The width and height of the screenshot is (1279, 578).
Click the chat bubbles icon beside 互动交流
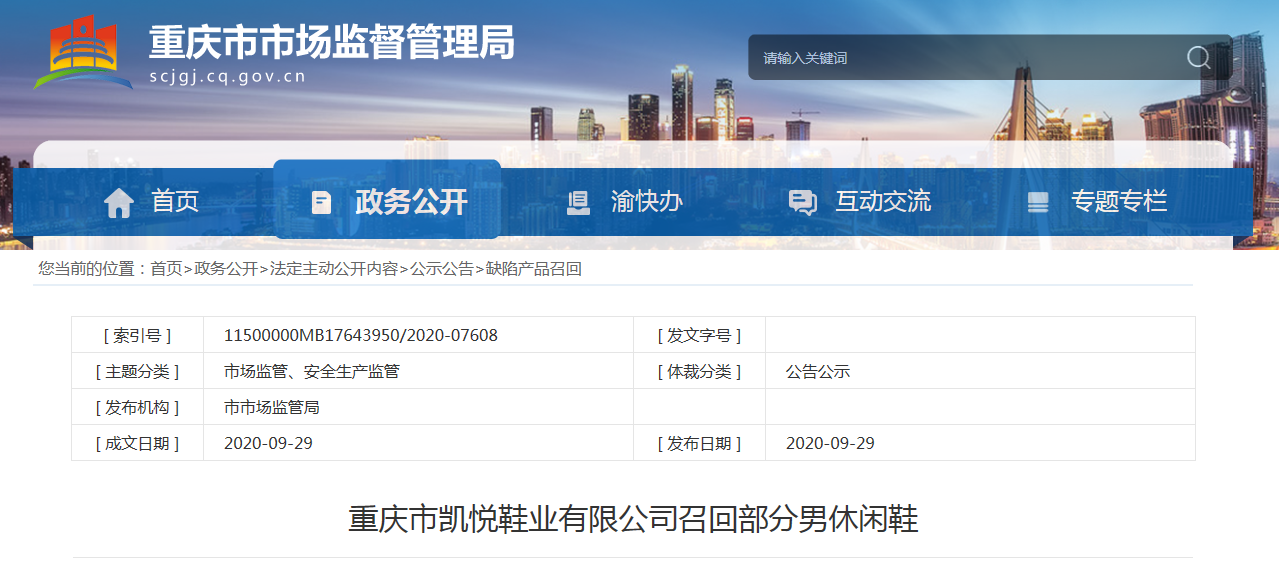pos(802,202)
